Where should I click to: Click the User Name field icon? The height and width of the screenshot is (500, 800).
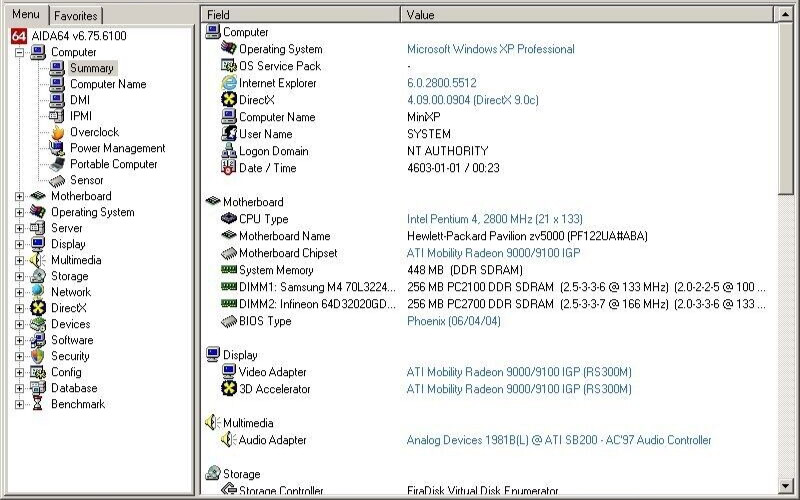coord(229,134)
